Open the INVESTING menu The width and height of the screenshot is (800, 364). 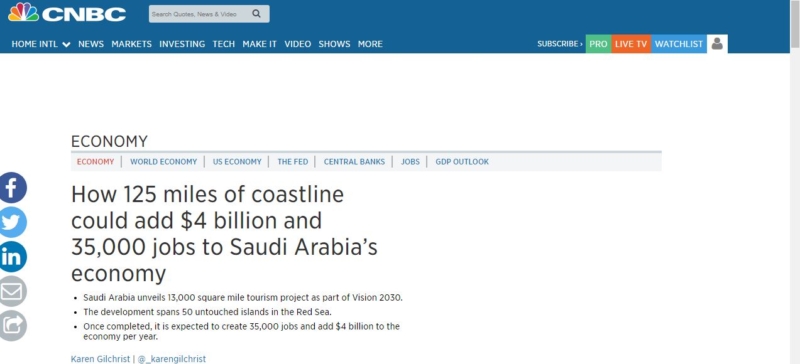[182, 44]
